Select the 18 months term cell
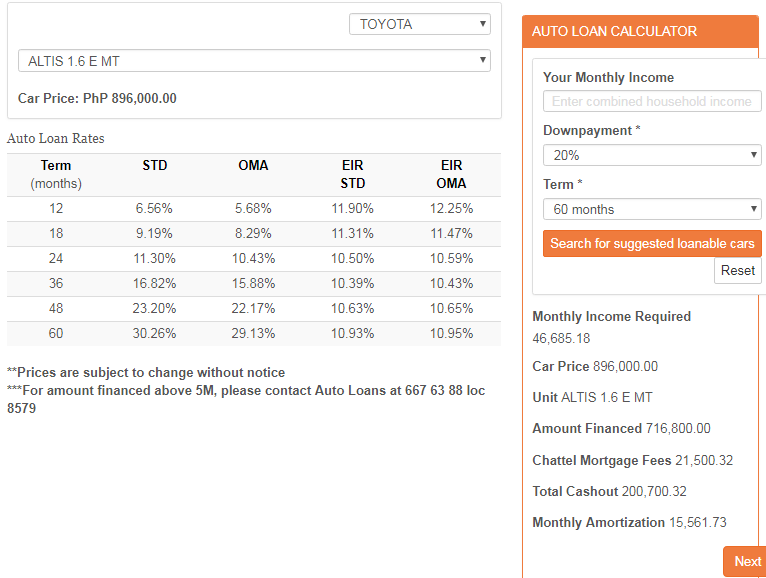This screenshot has height=578, width=766. (56, 234)
